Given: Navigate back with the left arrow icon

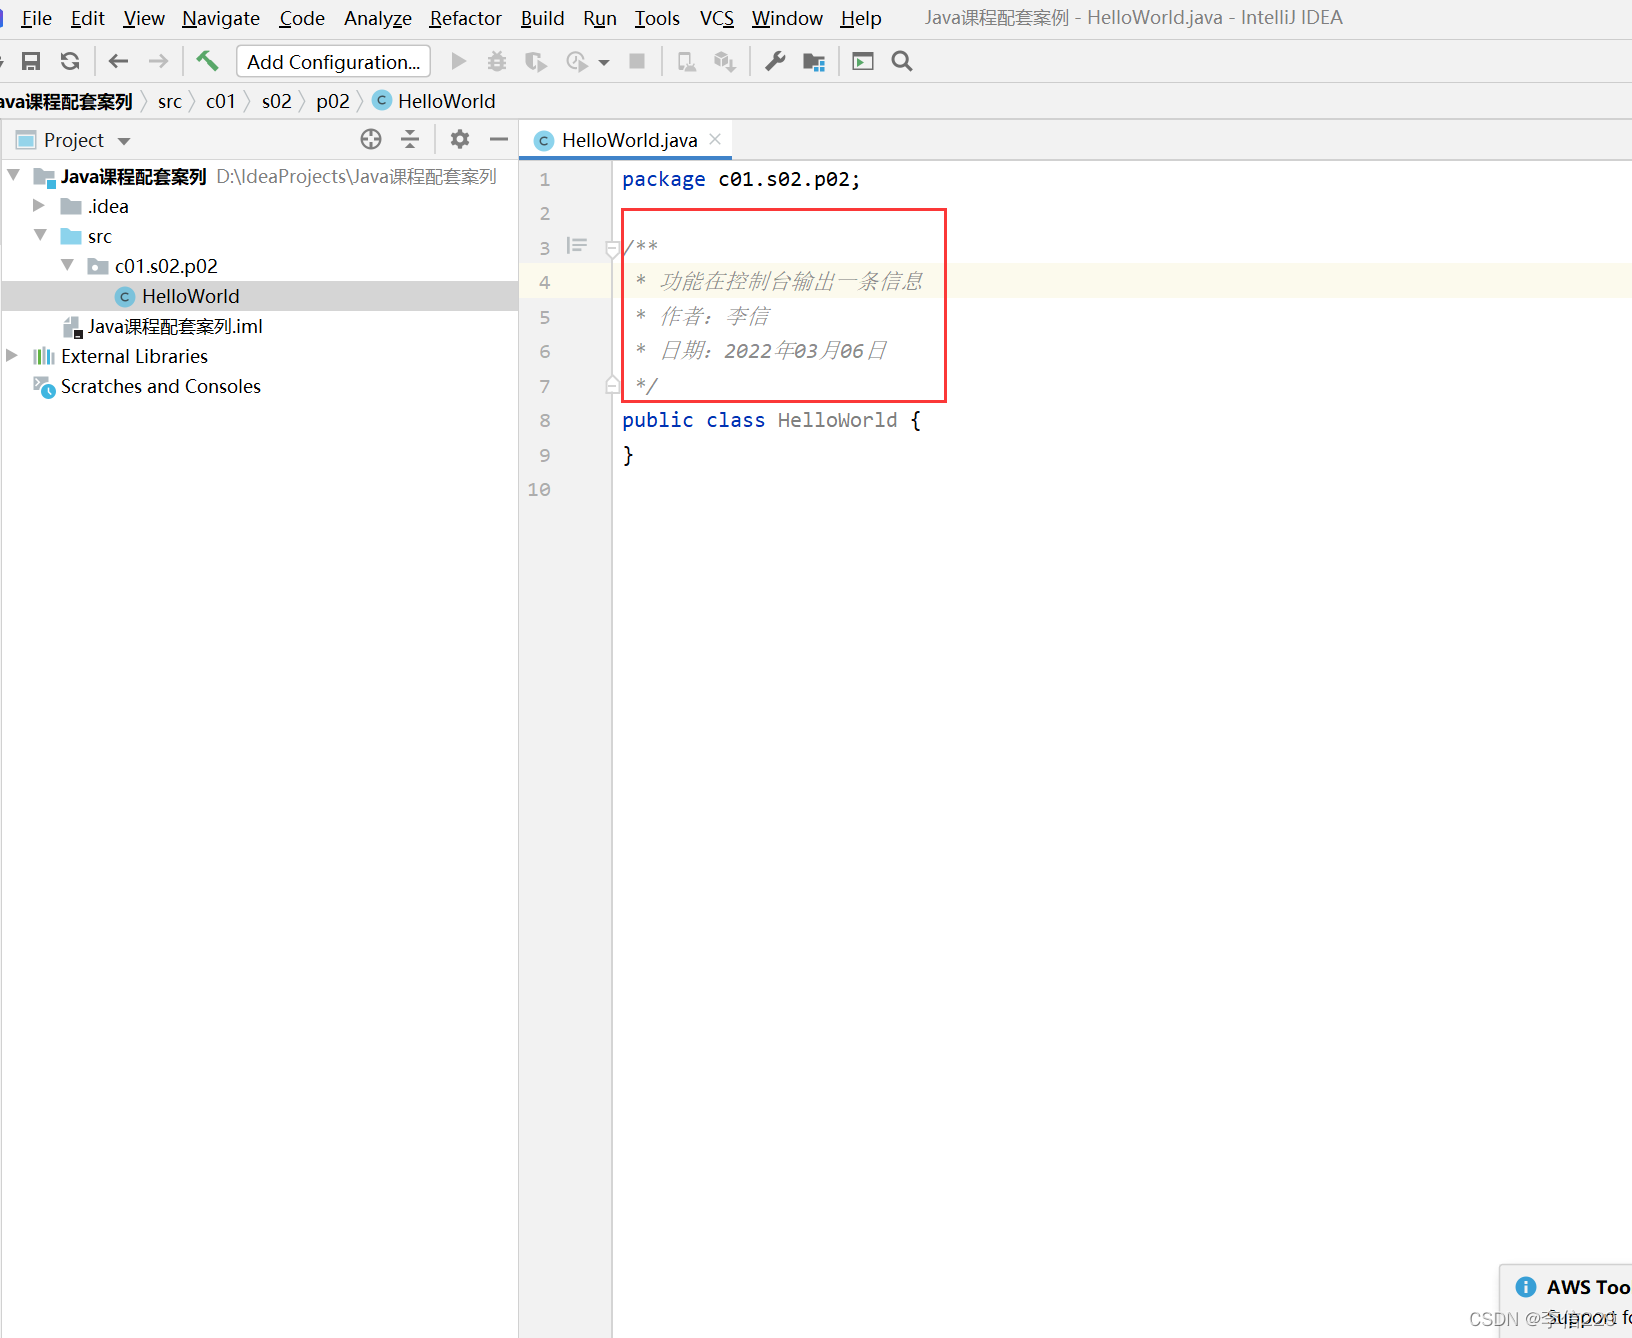Looking at the screenshot, I should (118, 62).
